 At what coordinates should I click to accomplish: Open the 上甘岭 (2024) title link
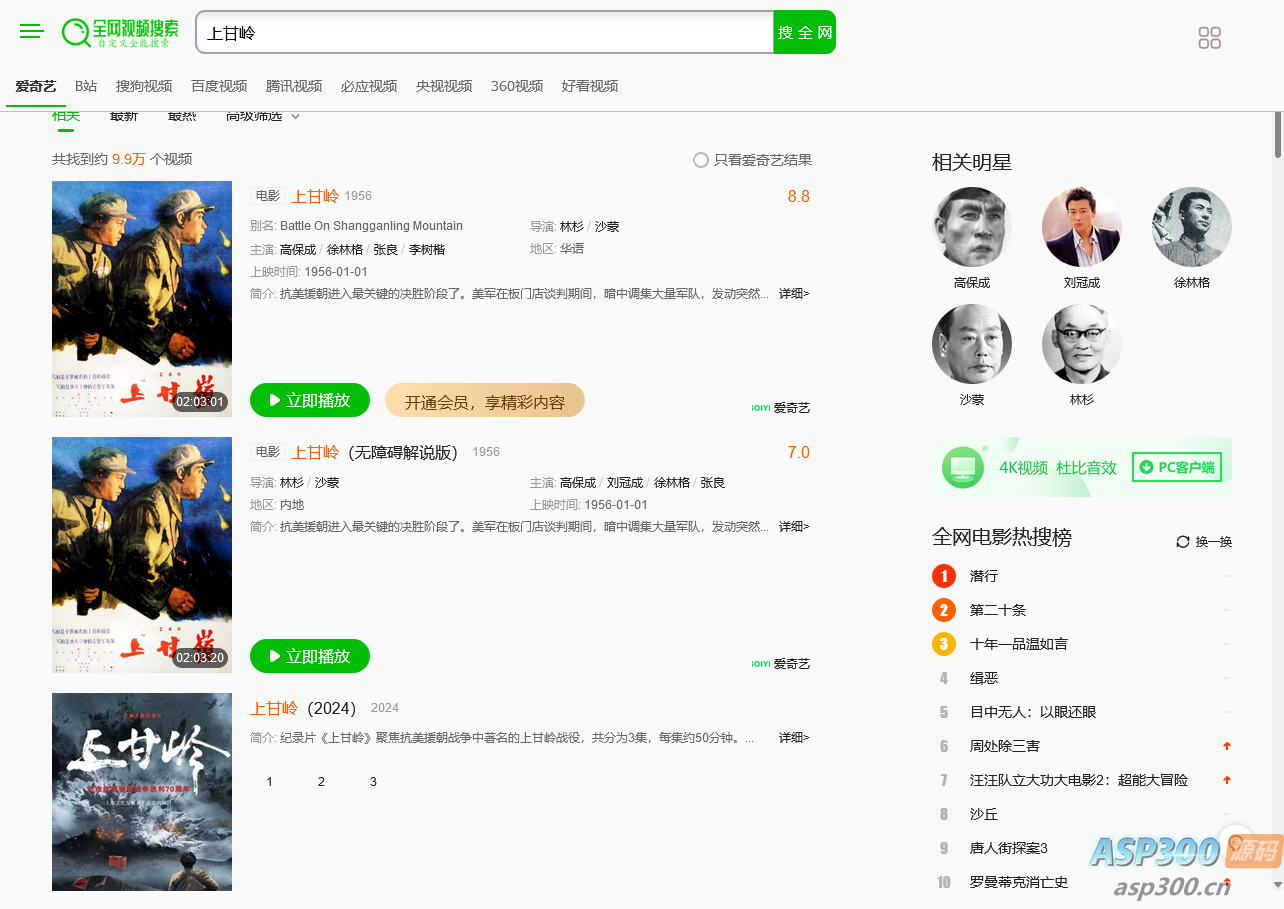coord(303,708)
